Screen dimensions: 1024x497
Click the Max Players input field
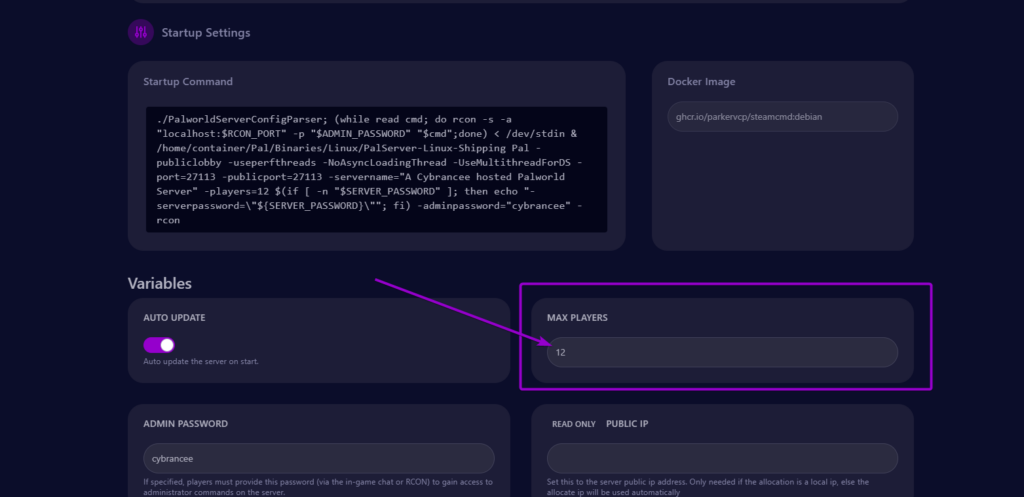(x=722, y=352)
